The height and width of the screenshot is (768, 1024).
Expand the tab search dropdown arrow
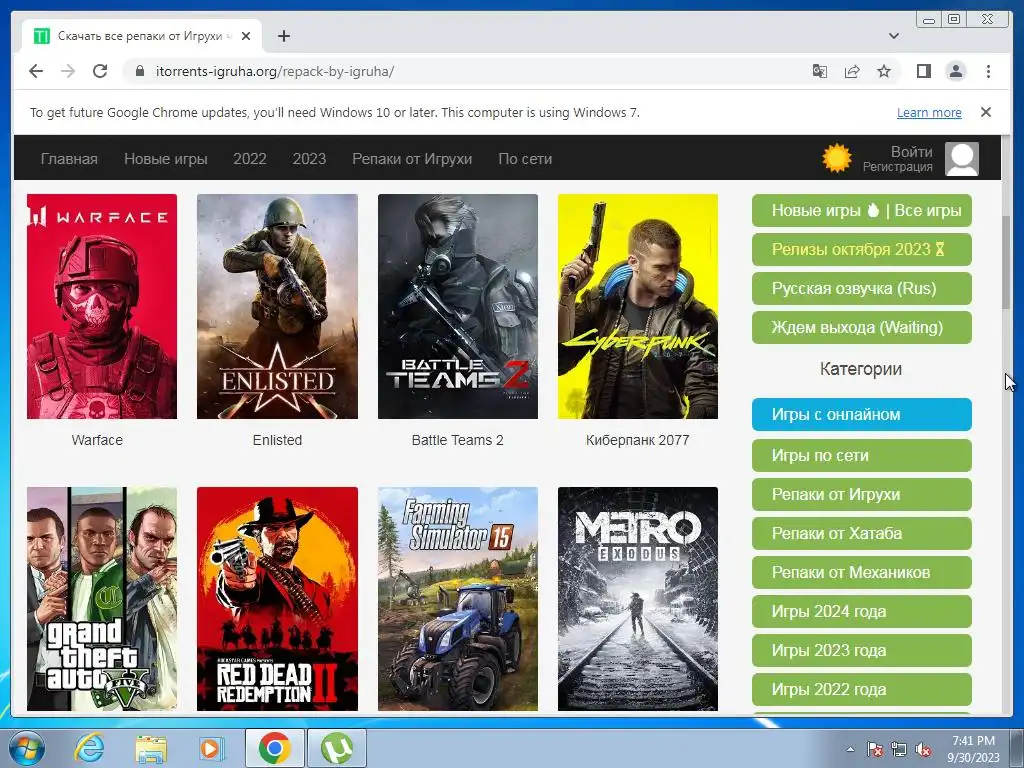point(893,36)
